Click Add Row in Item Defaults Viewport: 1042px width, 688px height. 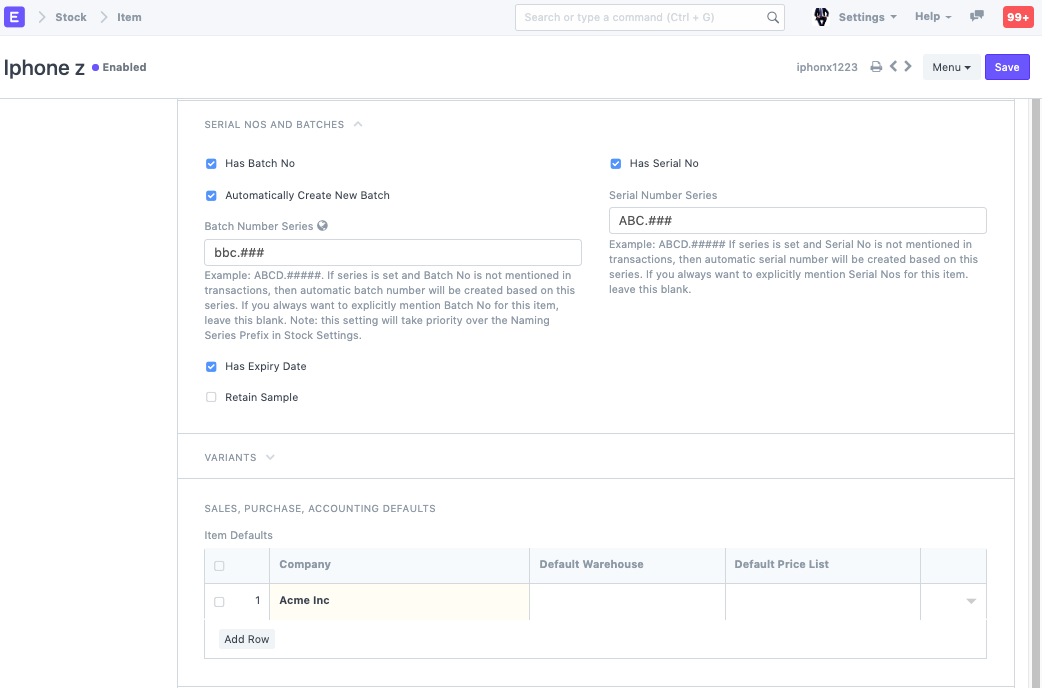(x=247, y=639)
